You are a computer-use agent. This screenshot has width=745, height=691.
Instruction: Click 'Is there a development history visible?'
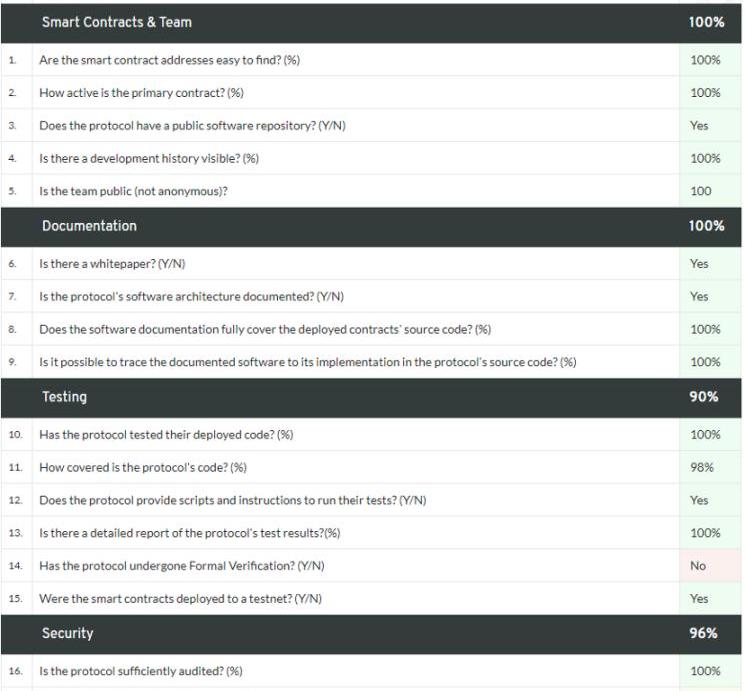pyautogui.click(x=149, y=158)
